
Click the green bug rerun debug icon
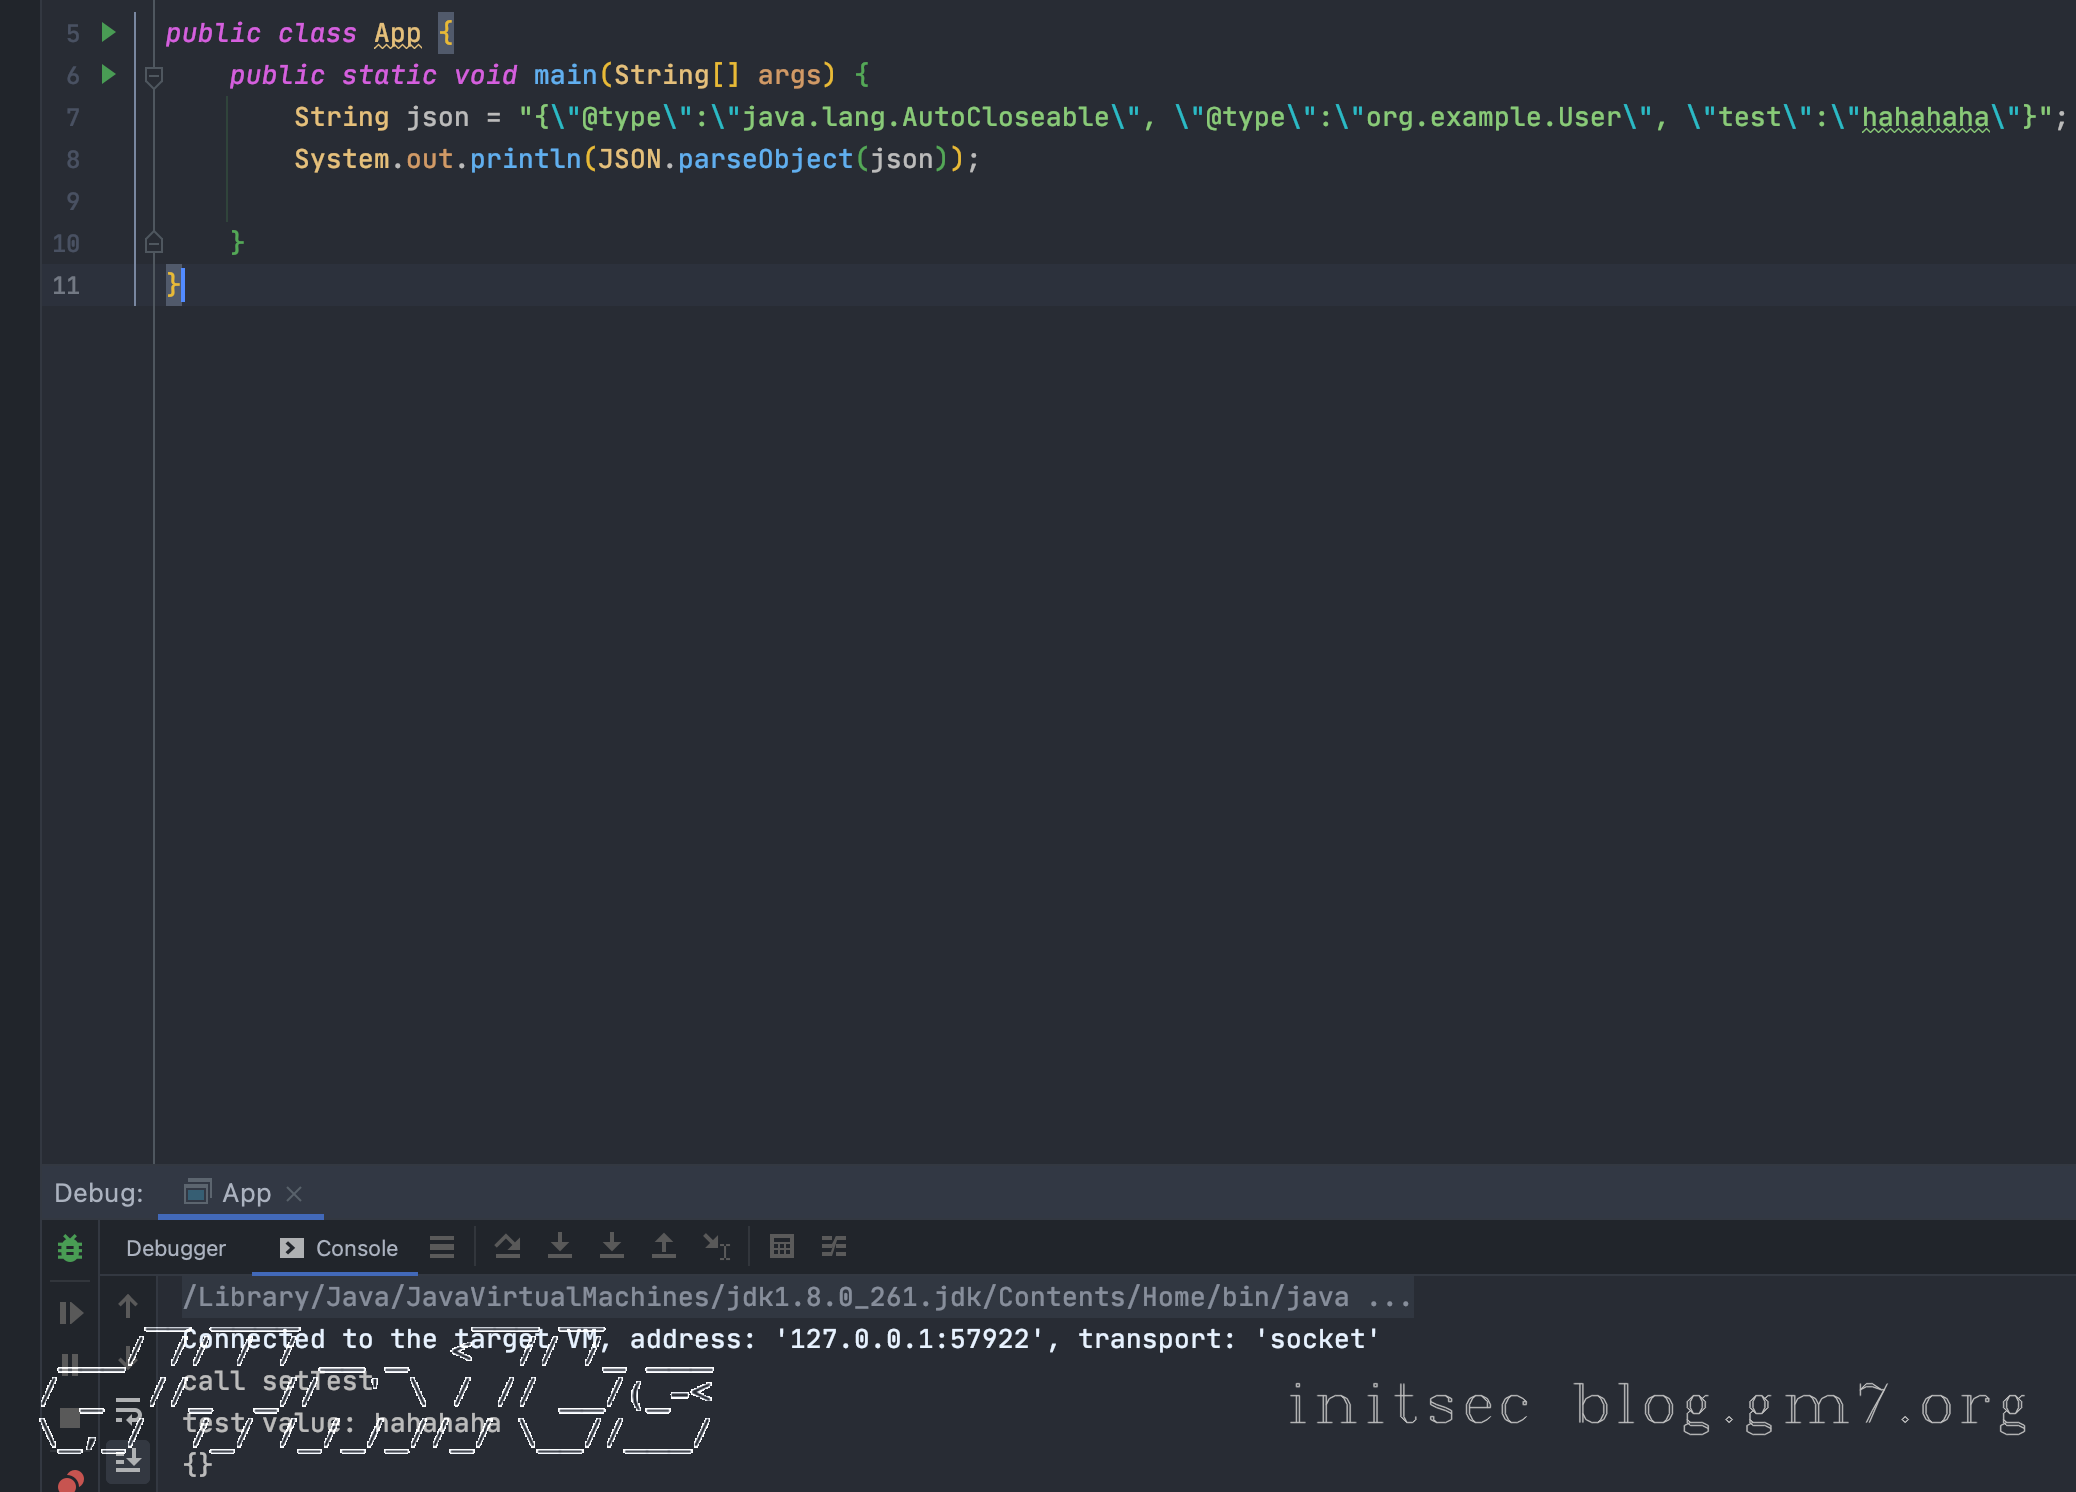click(x=70, y=1248)
